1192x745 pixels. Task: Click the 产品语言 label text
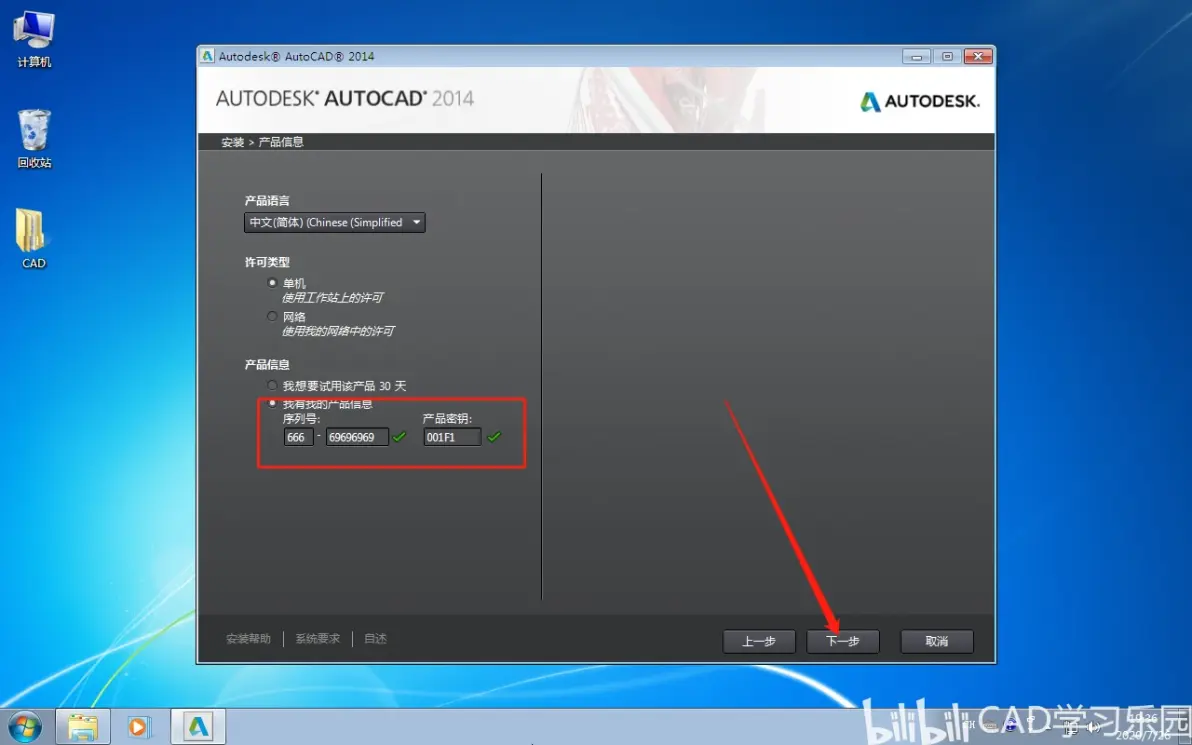(x=267, y=201)
